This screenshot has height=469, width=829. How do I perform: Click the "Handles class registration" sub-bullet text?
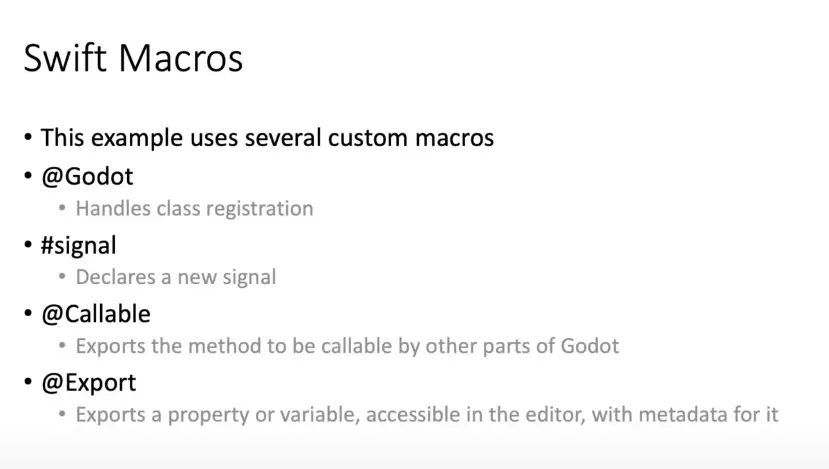click(194, 209)
